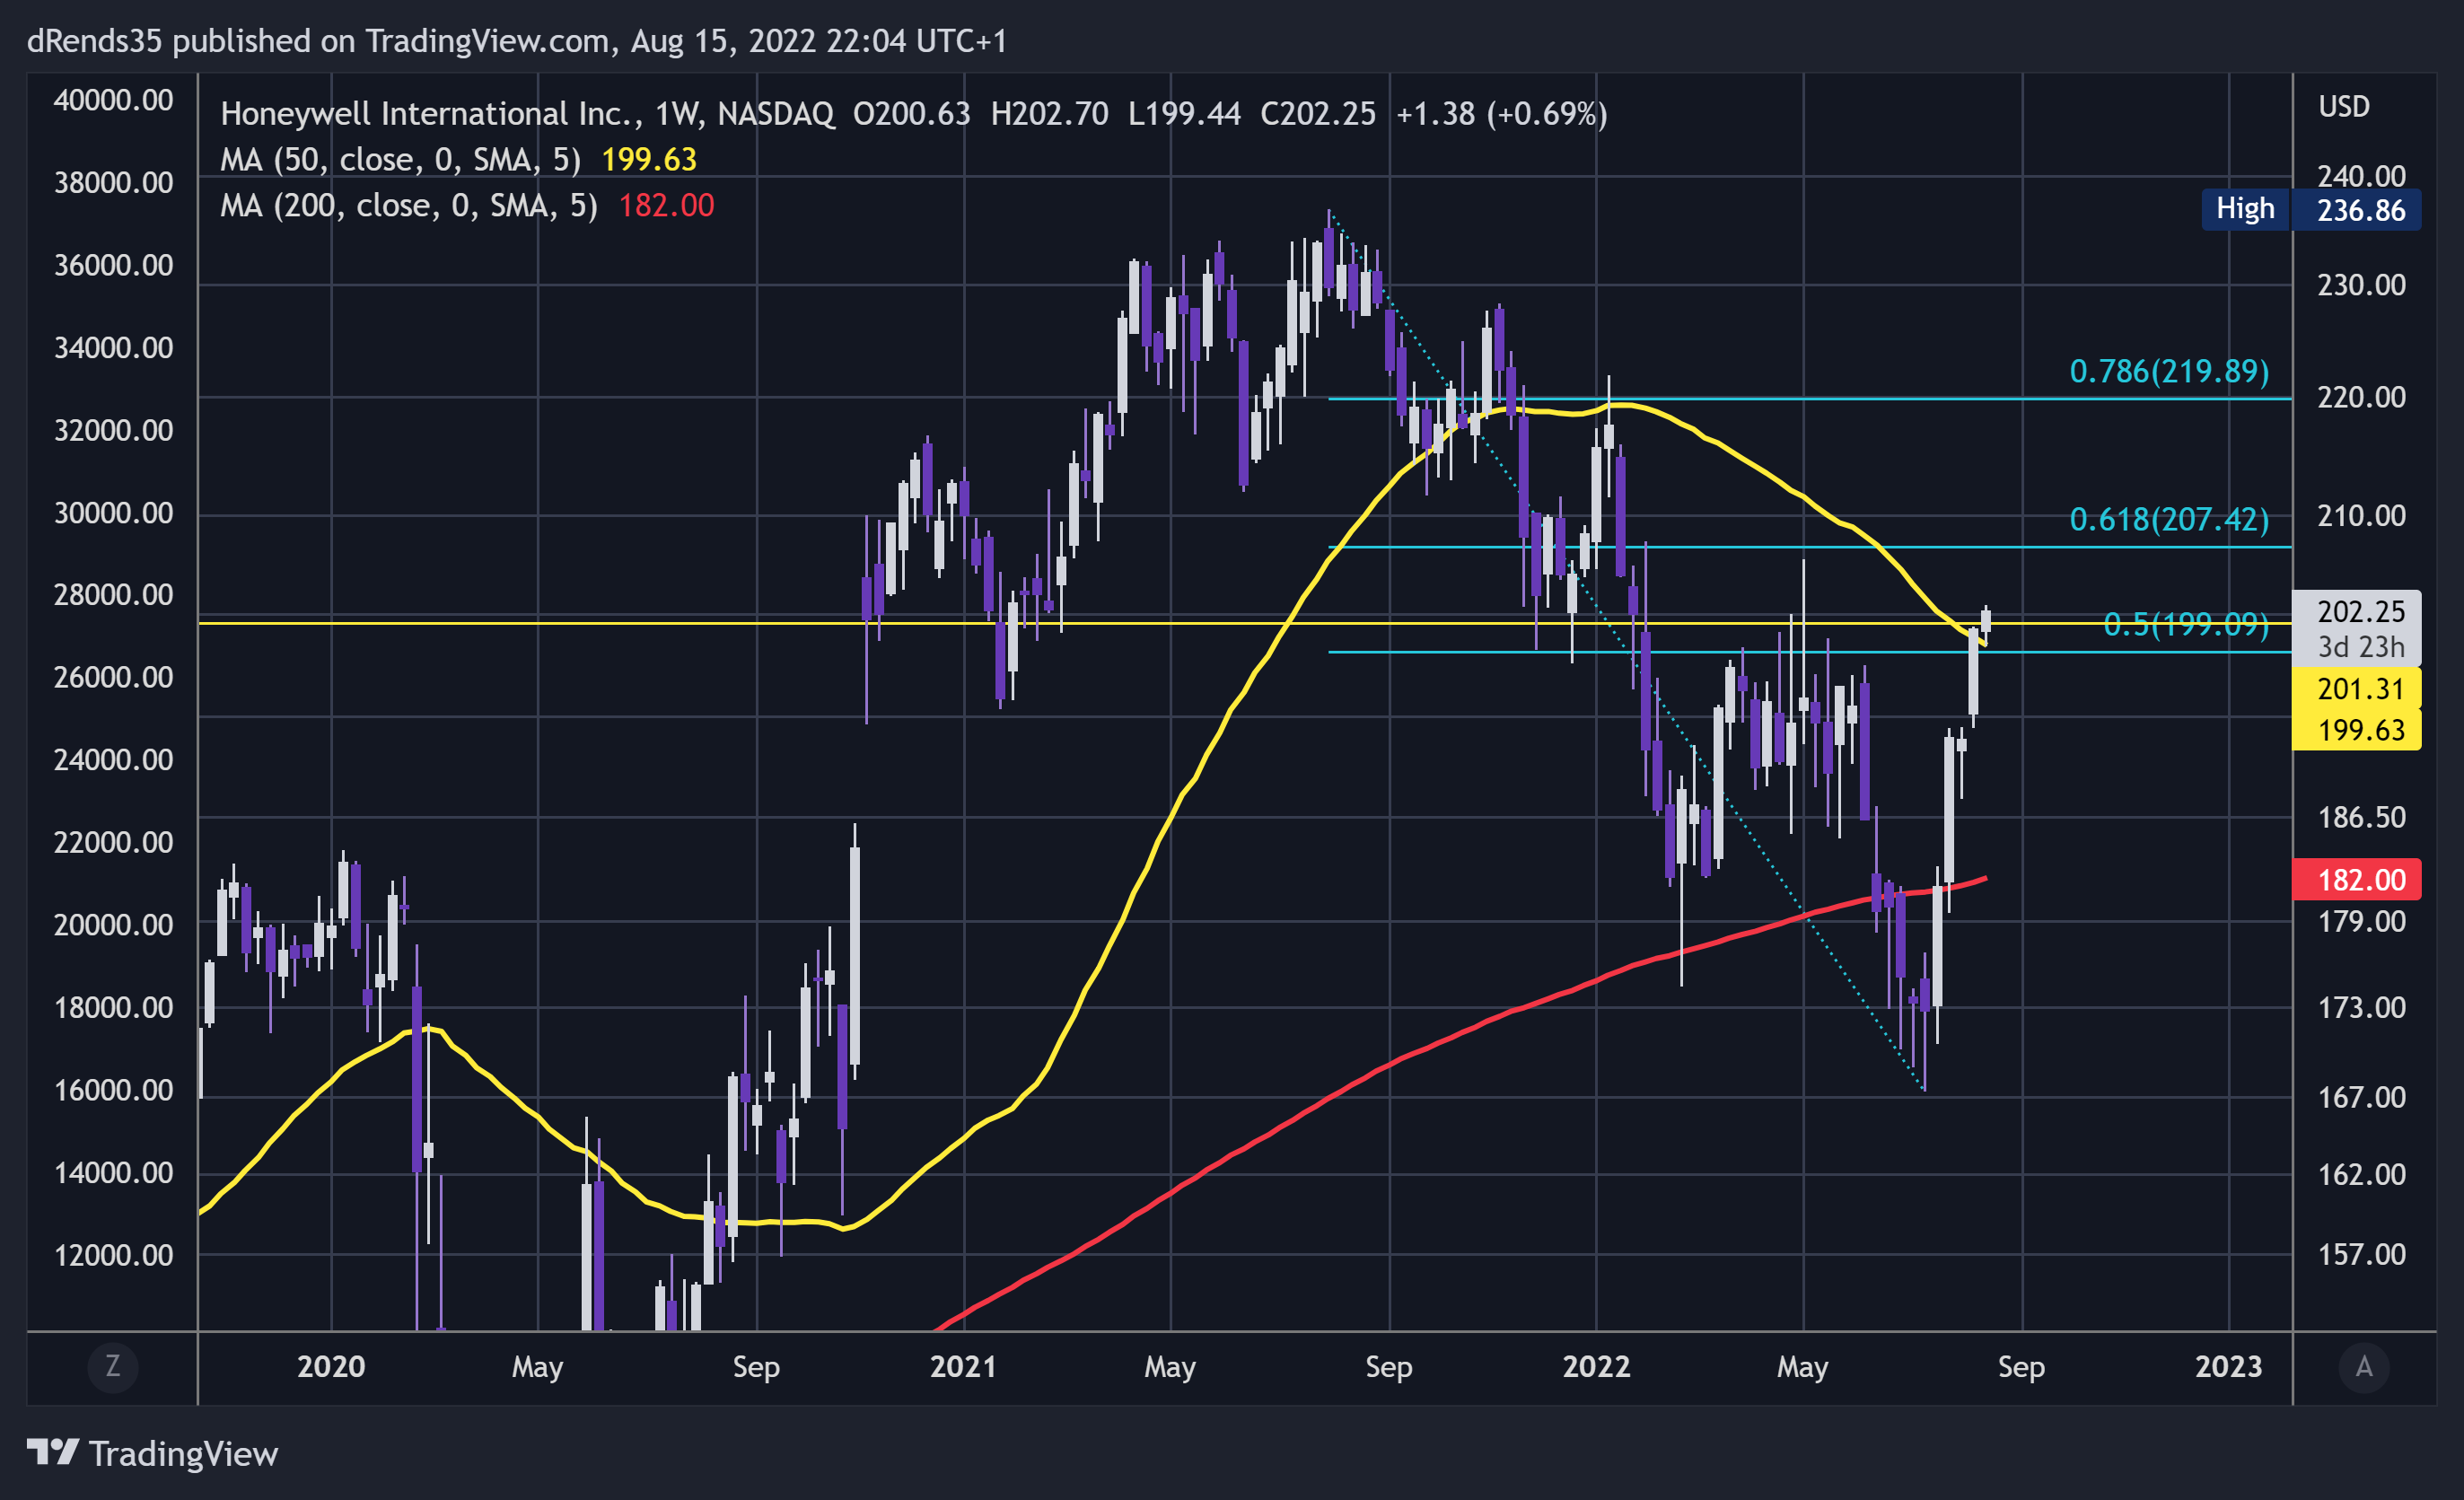This screenshot has width=2464, height=1500.
Task: Click the published-by header text
Action: tap(516, 41)
